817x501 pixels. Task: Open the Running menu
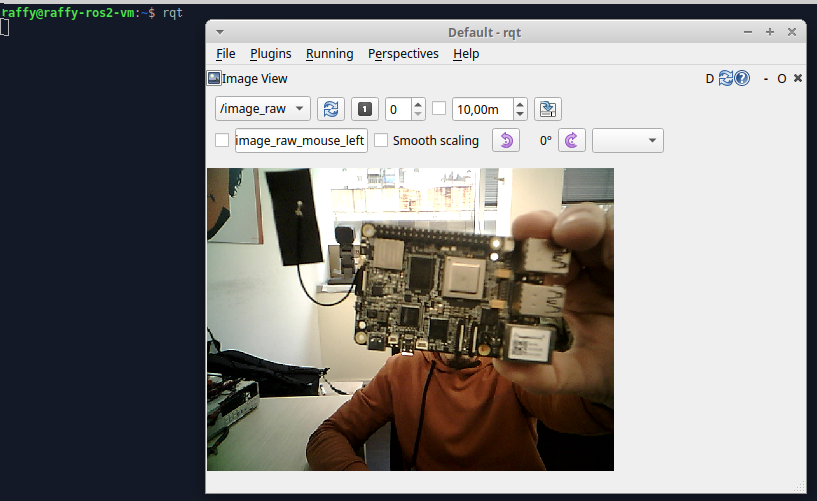pyautogui.click(x=329, y=54)
